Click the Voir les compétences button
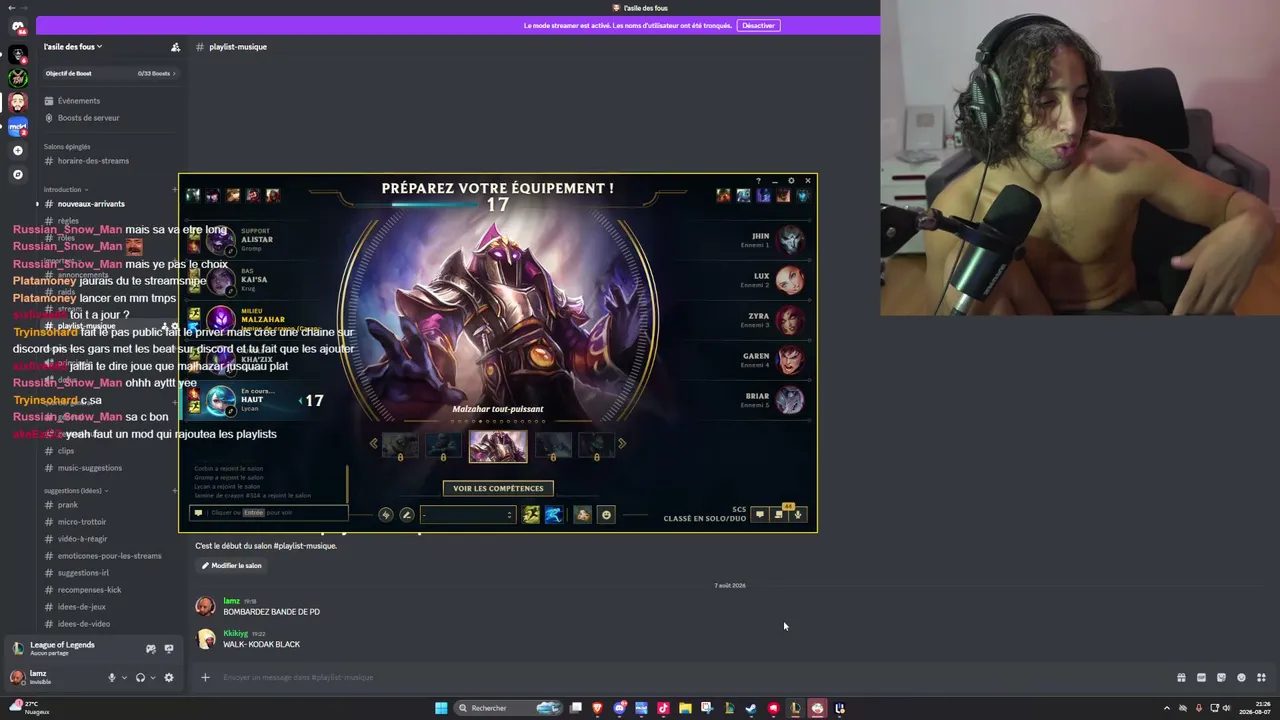This screenshot has width=1280, height=720. pos(498,488)
